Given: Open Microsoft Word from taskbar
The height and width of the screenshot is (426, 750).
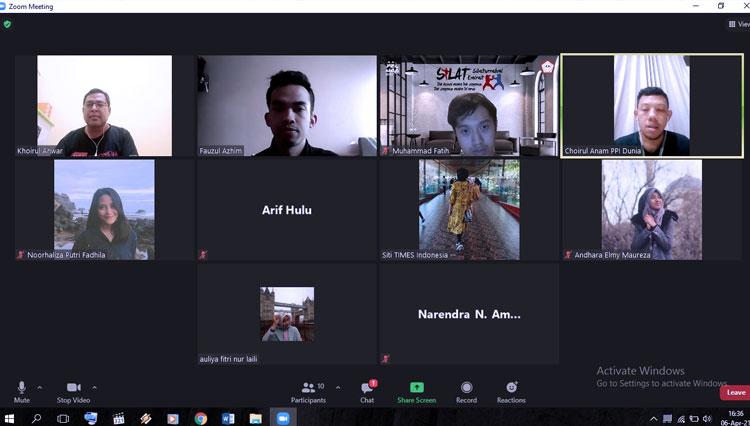Looking at the screenshot, I should (228, 419).
